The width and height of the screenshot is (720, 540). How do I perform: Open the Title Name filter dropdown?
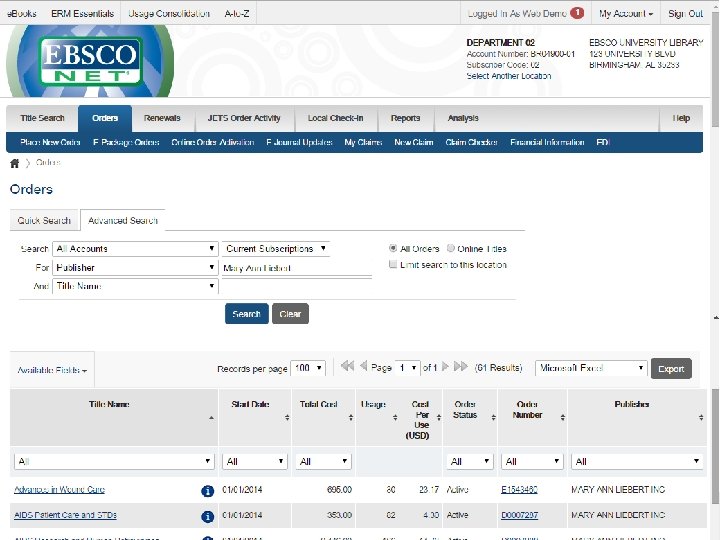point(114,461)
